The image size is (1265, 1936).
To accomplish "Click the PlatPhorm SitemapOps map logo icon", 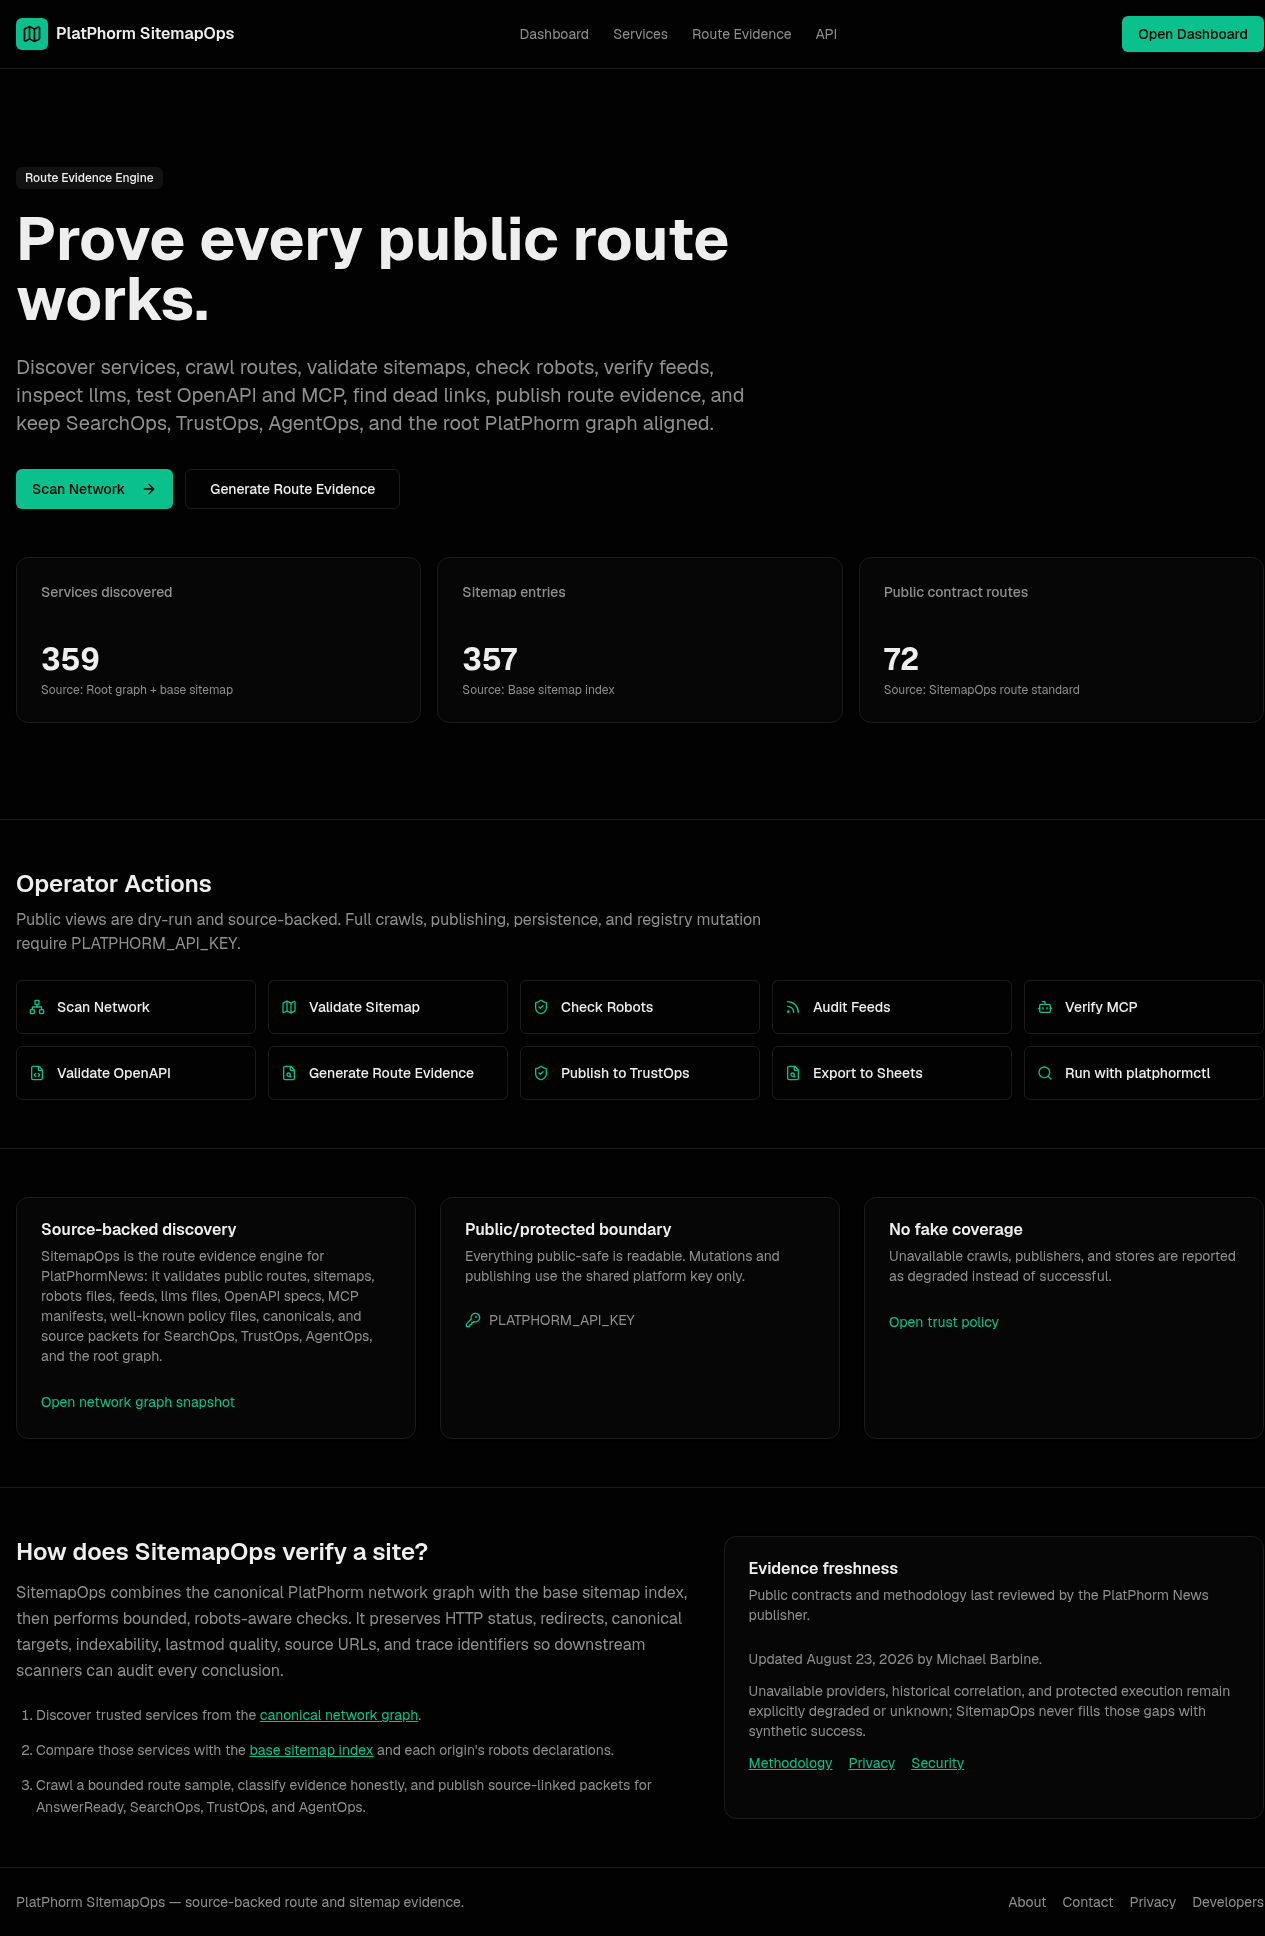I will coord(32,34).
